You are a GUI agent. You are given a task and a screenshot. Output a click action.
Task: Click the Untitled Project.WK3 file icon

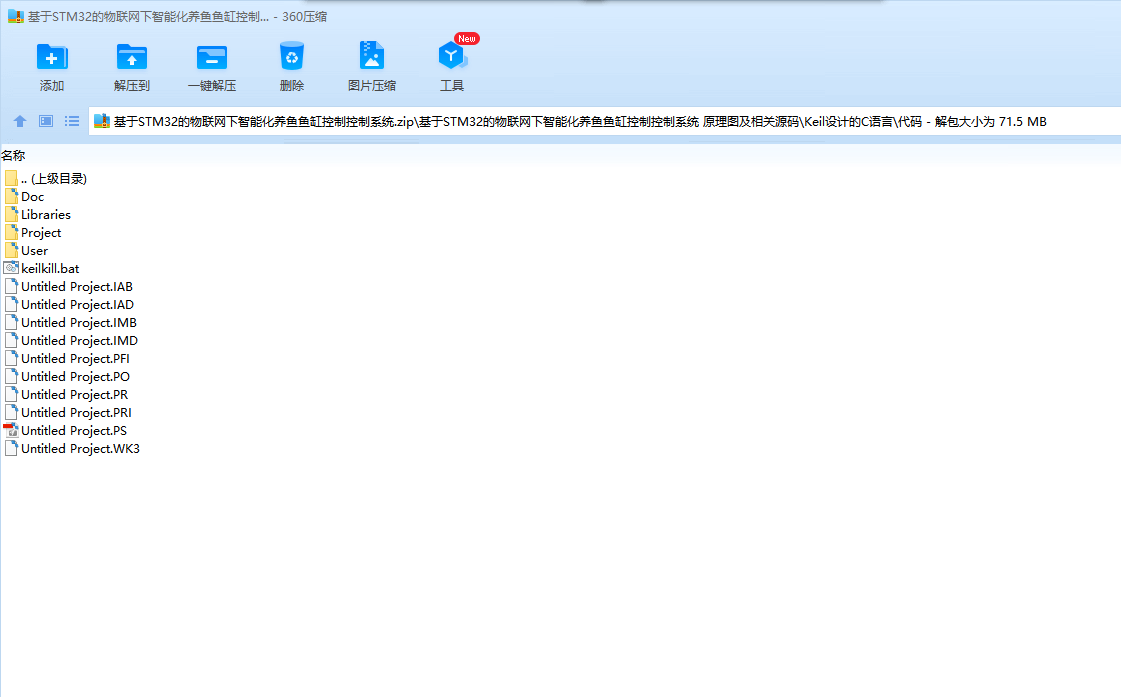tap(11, 448)
